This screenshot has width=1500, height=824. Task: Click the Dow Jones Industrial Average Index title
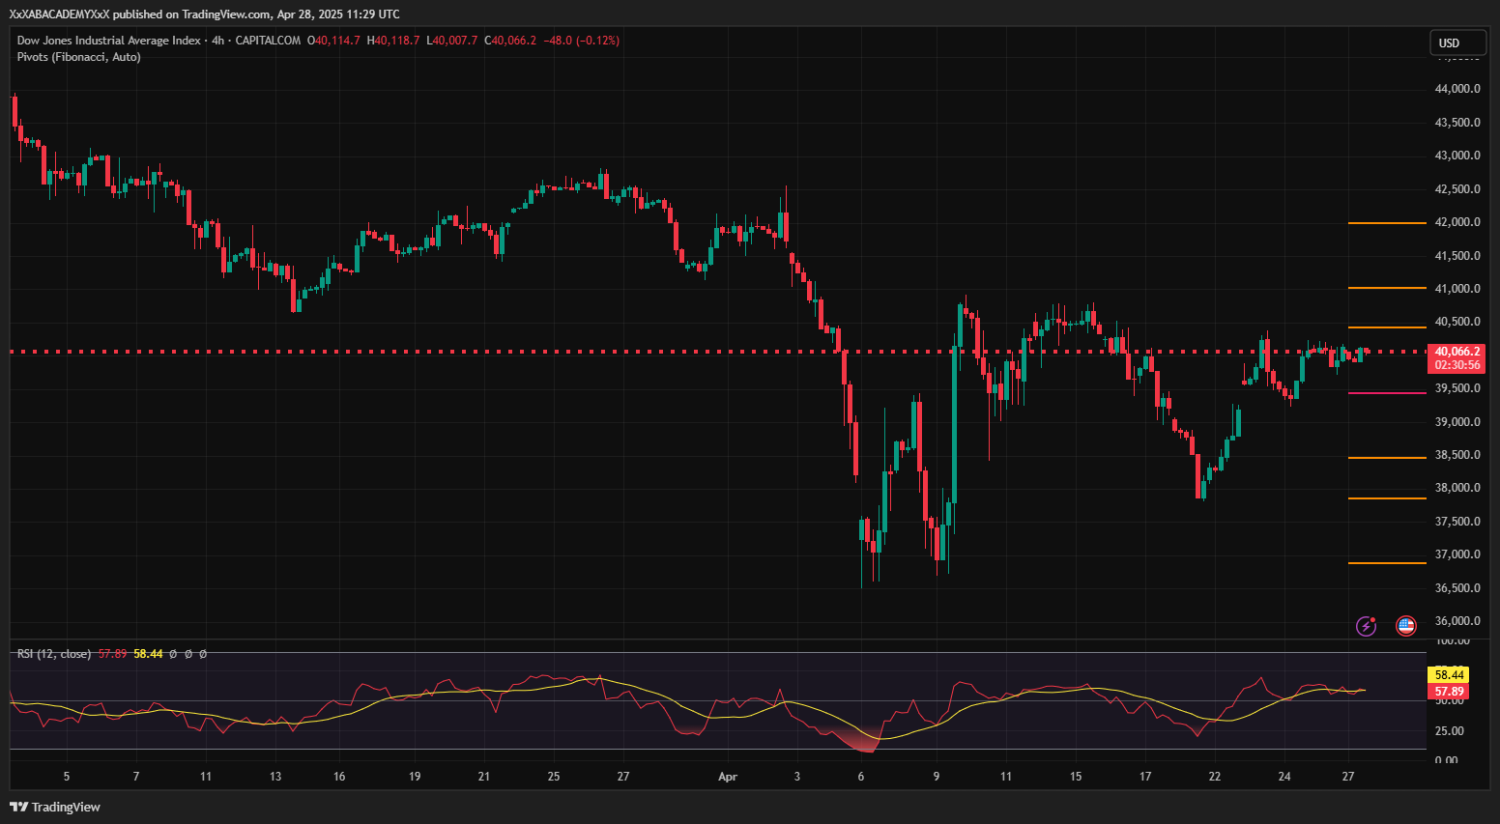108,41
